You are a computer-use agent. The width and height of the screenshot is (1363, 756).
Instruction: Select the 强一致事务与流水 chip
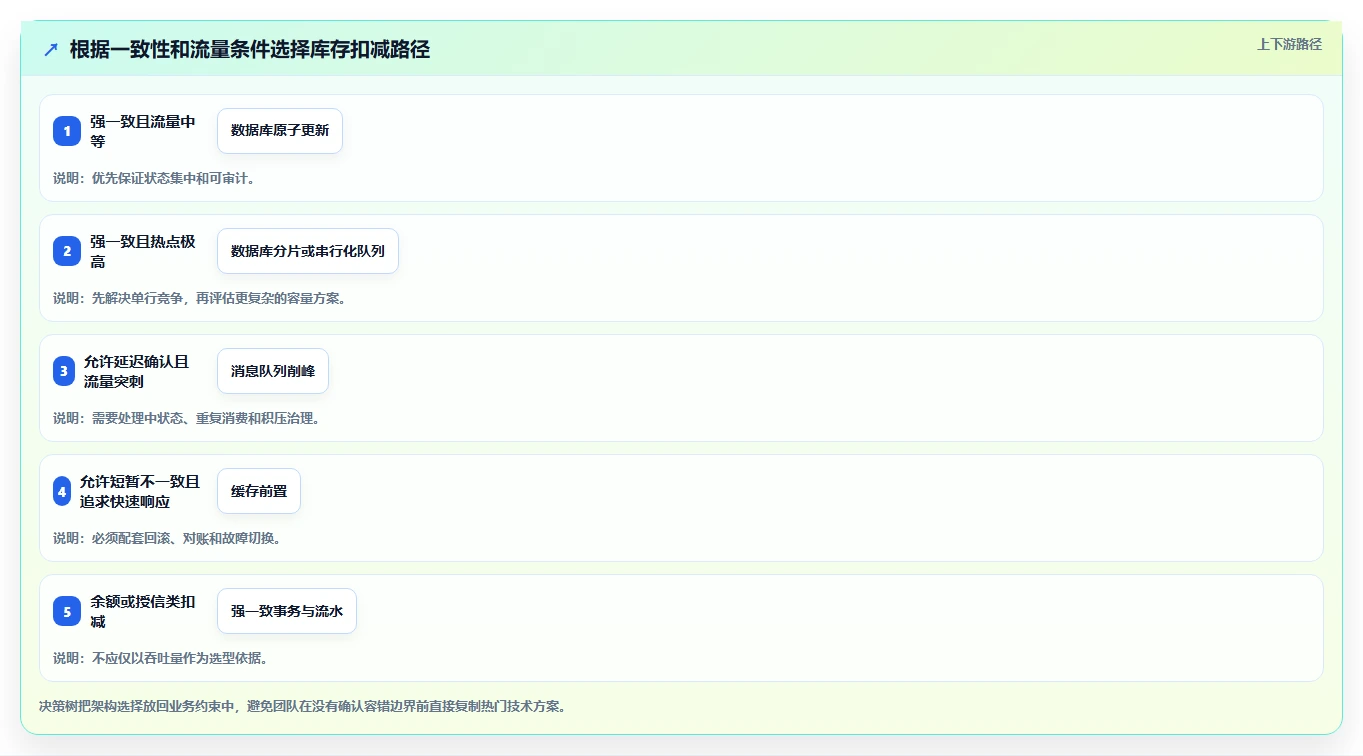coord(287,611)
